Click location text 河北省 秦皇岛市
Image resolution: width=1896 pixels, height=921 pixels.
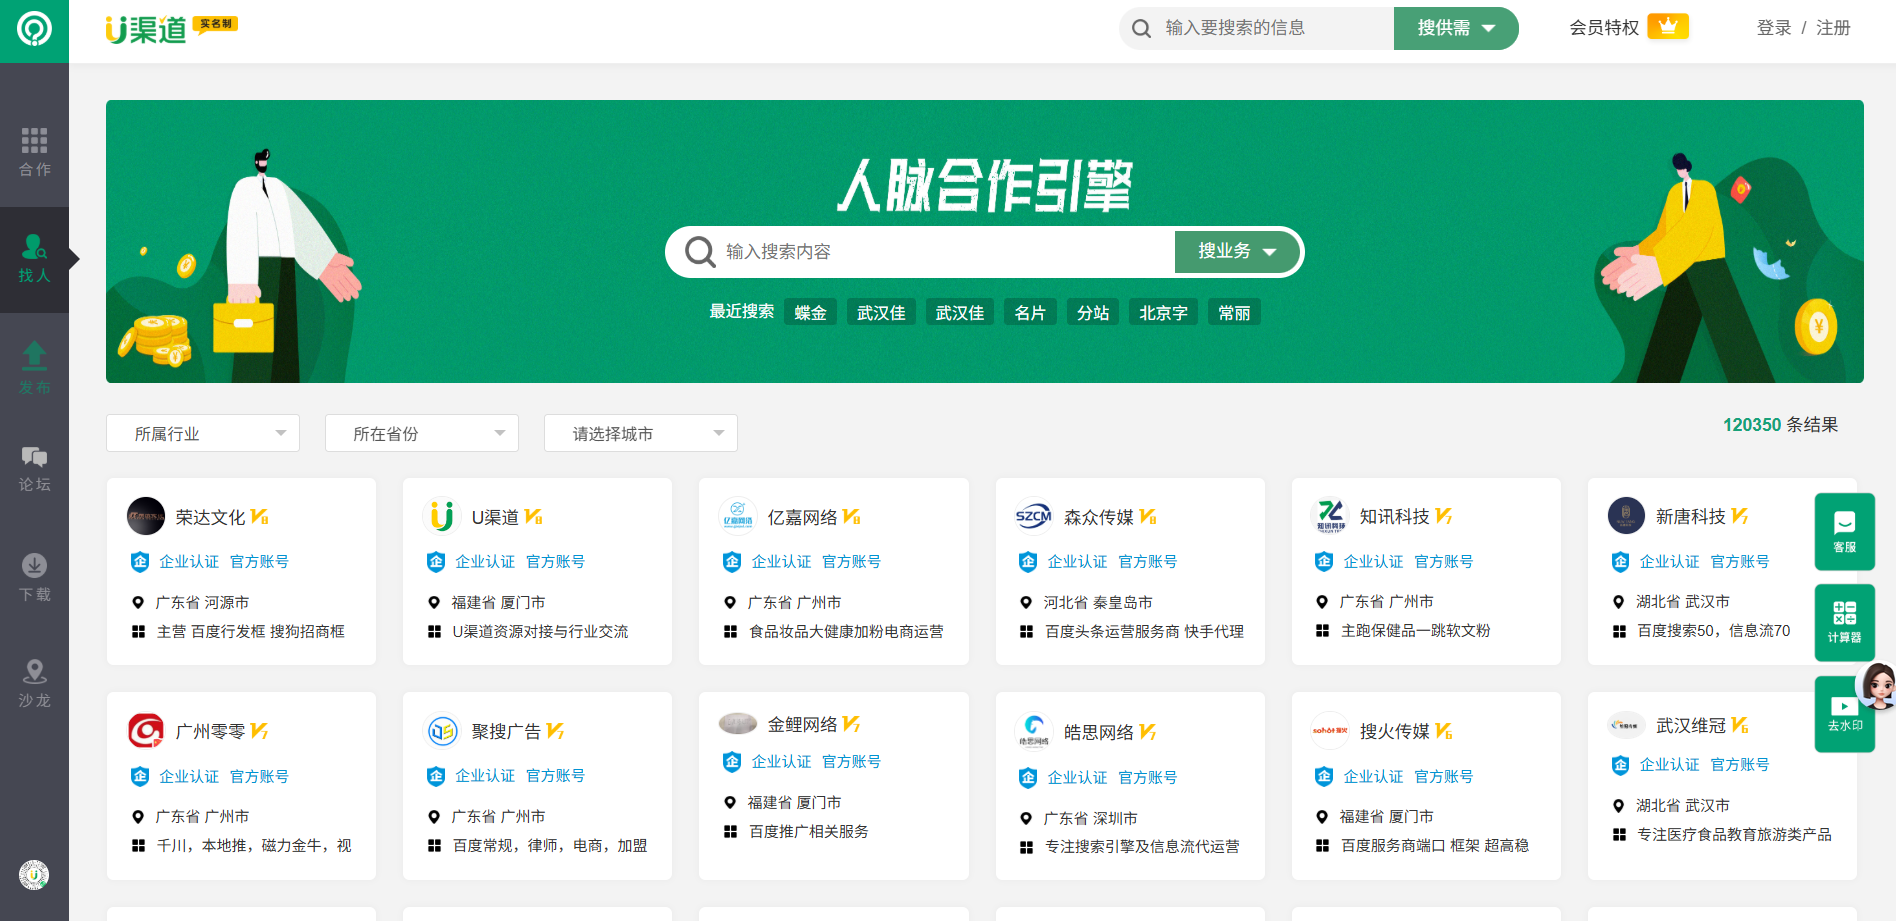1098,602
